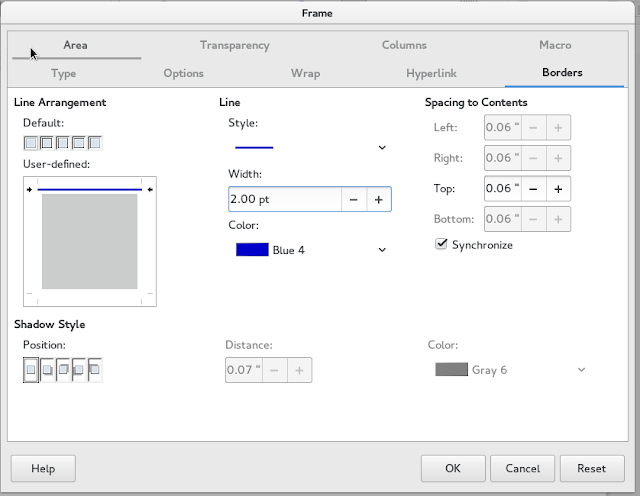Screen dimensions: 640x496
Task: Increase Bottom spacing with plus button
Action: pos(558,219)
